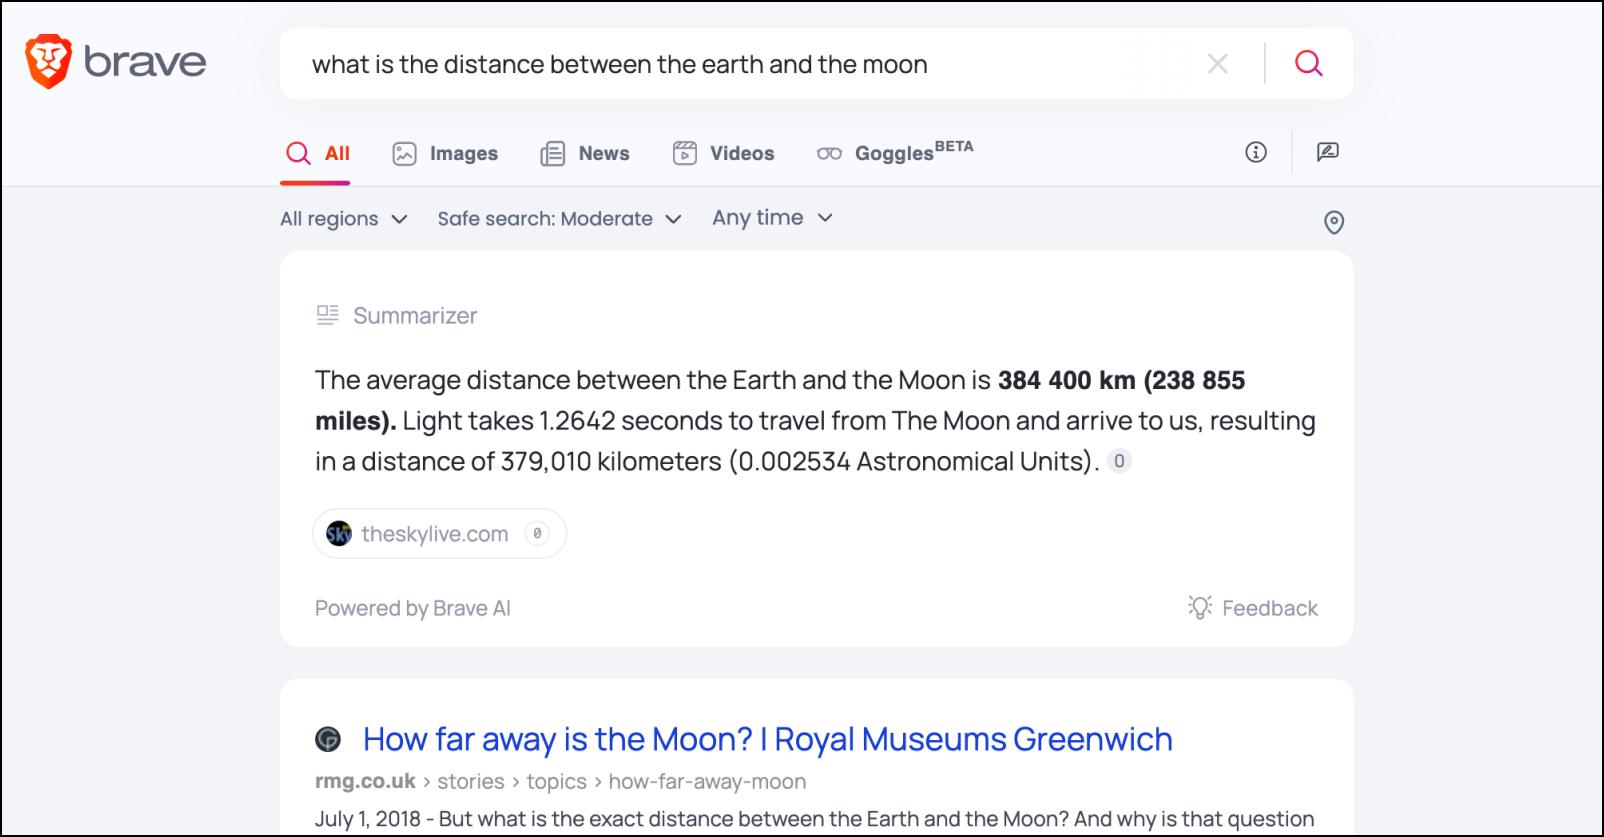Open the Any time filter dropdown
The image size is (1604, 837).
click(772, 217)
